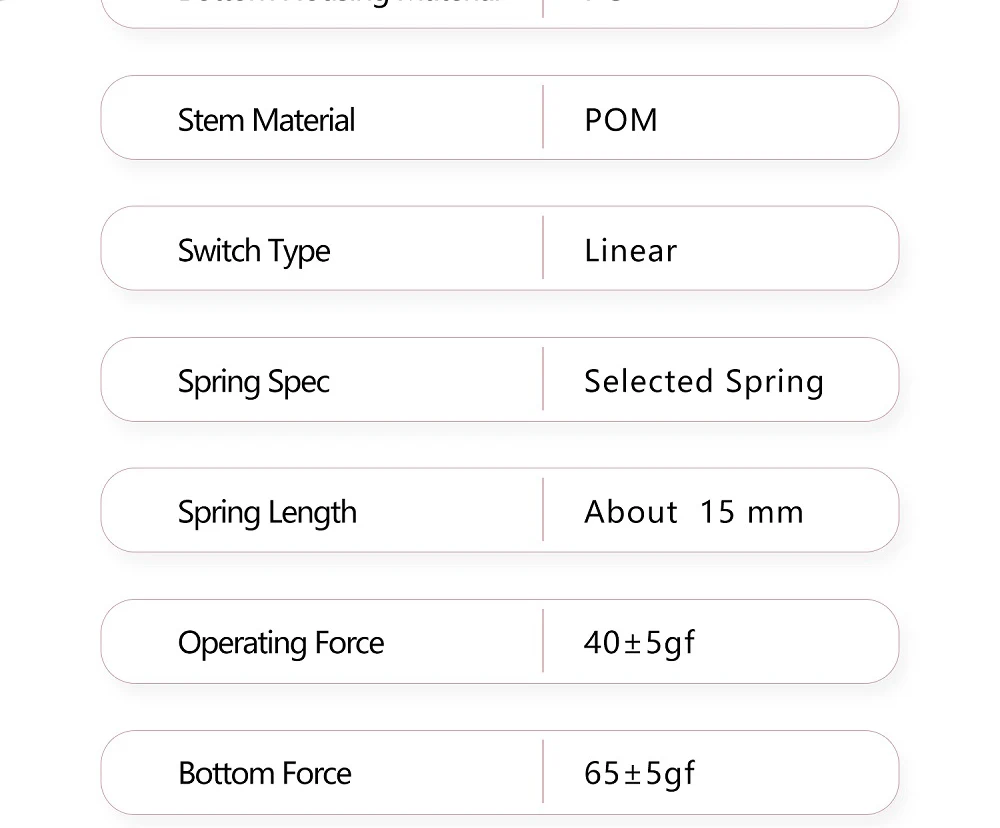Image resolution: width=1000 pixels, height=828 pixels.
Task: Select the "65±5gf" bottom force value
Action: [639, 774]
